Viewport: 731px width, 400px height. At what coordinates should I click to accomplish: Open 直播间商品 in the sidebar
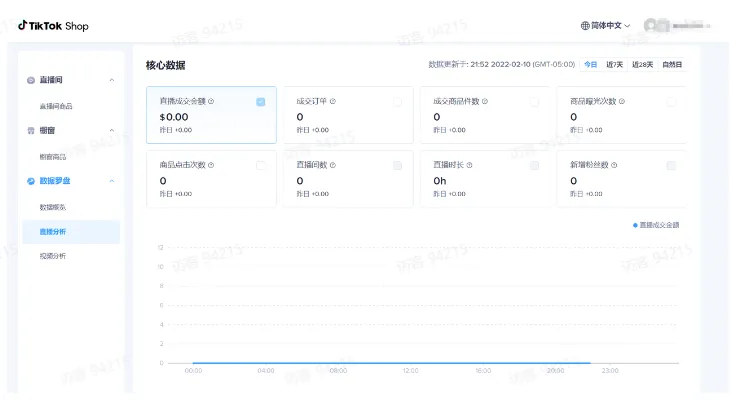point(56,106)
